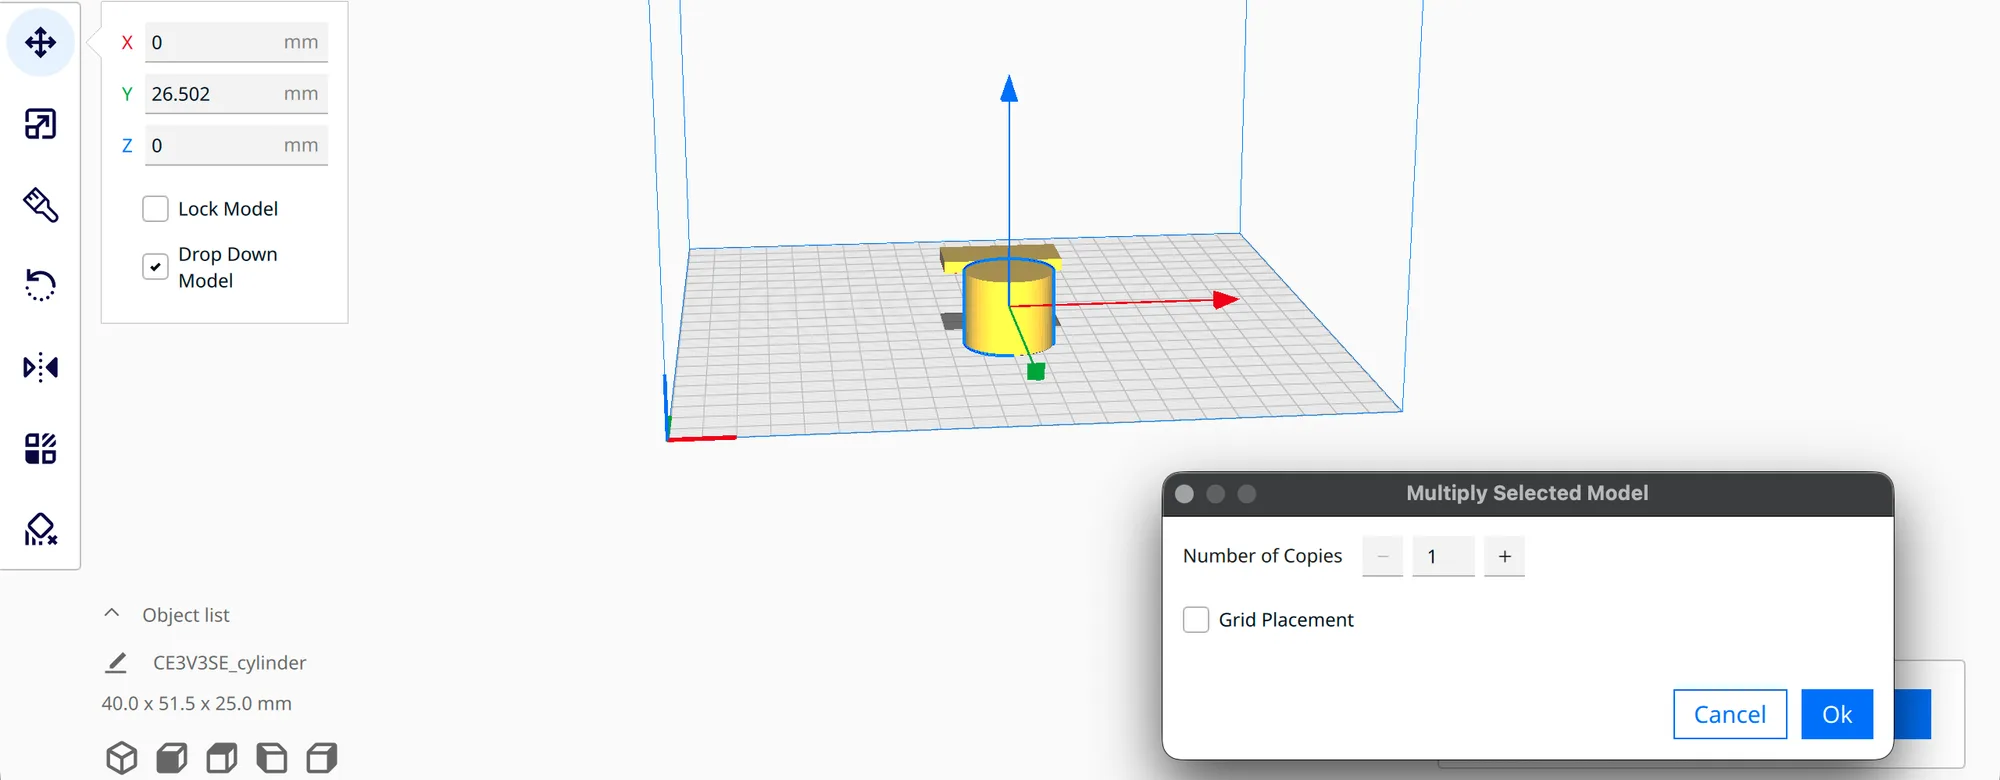Click the pencil edit icon beside CE3V3SE_cylinder
The width and height of the screenshot is (2000, 780).
(x=116, y=663)
